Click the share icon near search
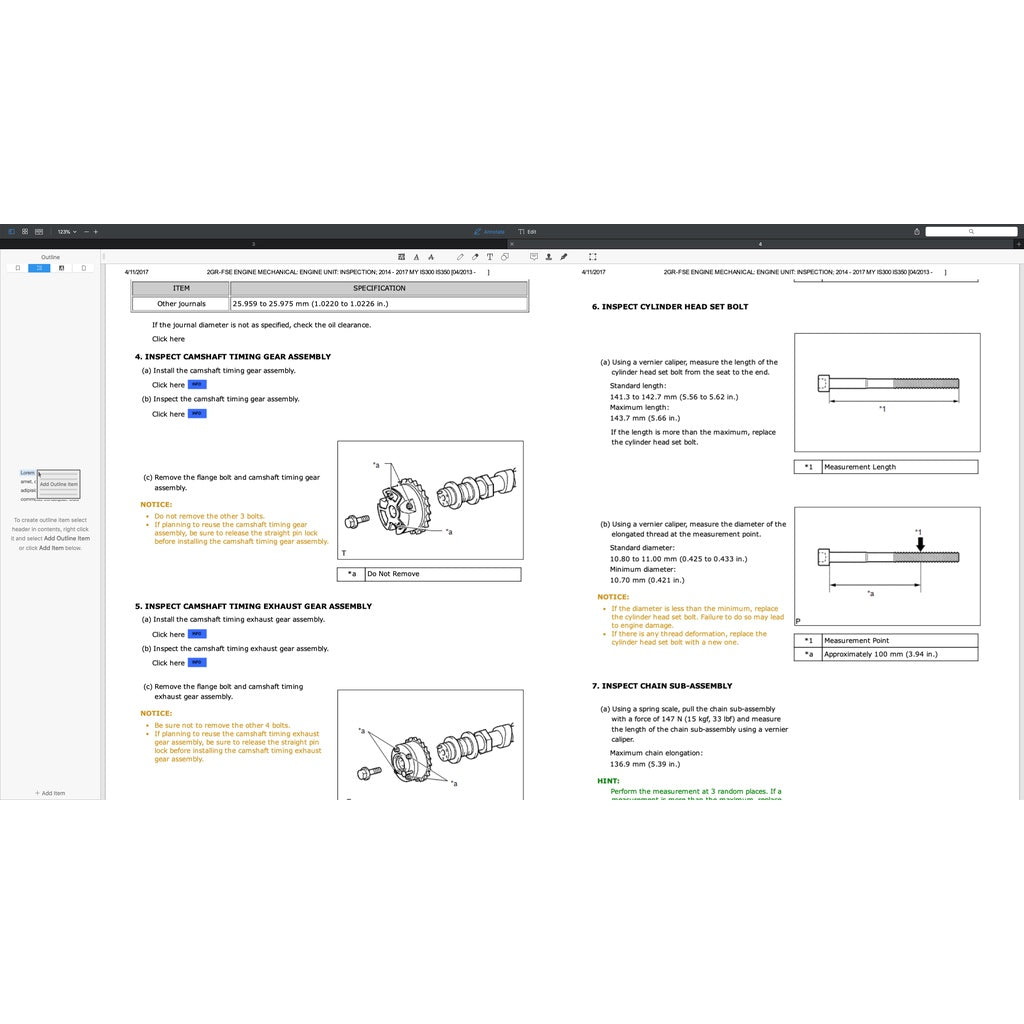The image size is (1024, 1024). tap(917, 231)
